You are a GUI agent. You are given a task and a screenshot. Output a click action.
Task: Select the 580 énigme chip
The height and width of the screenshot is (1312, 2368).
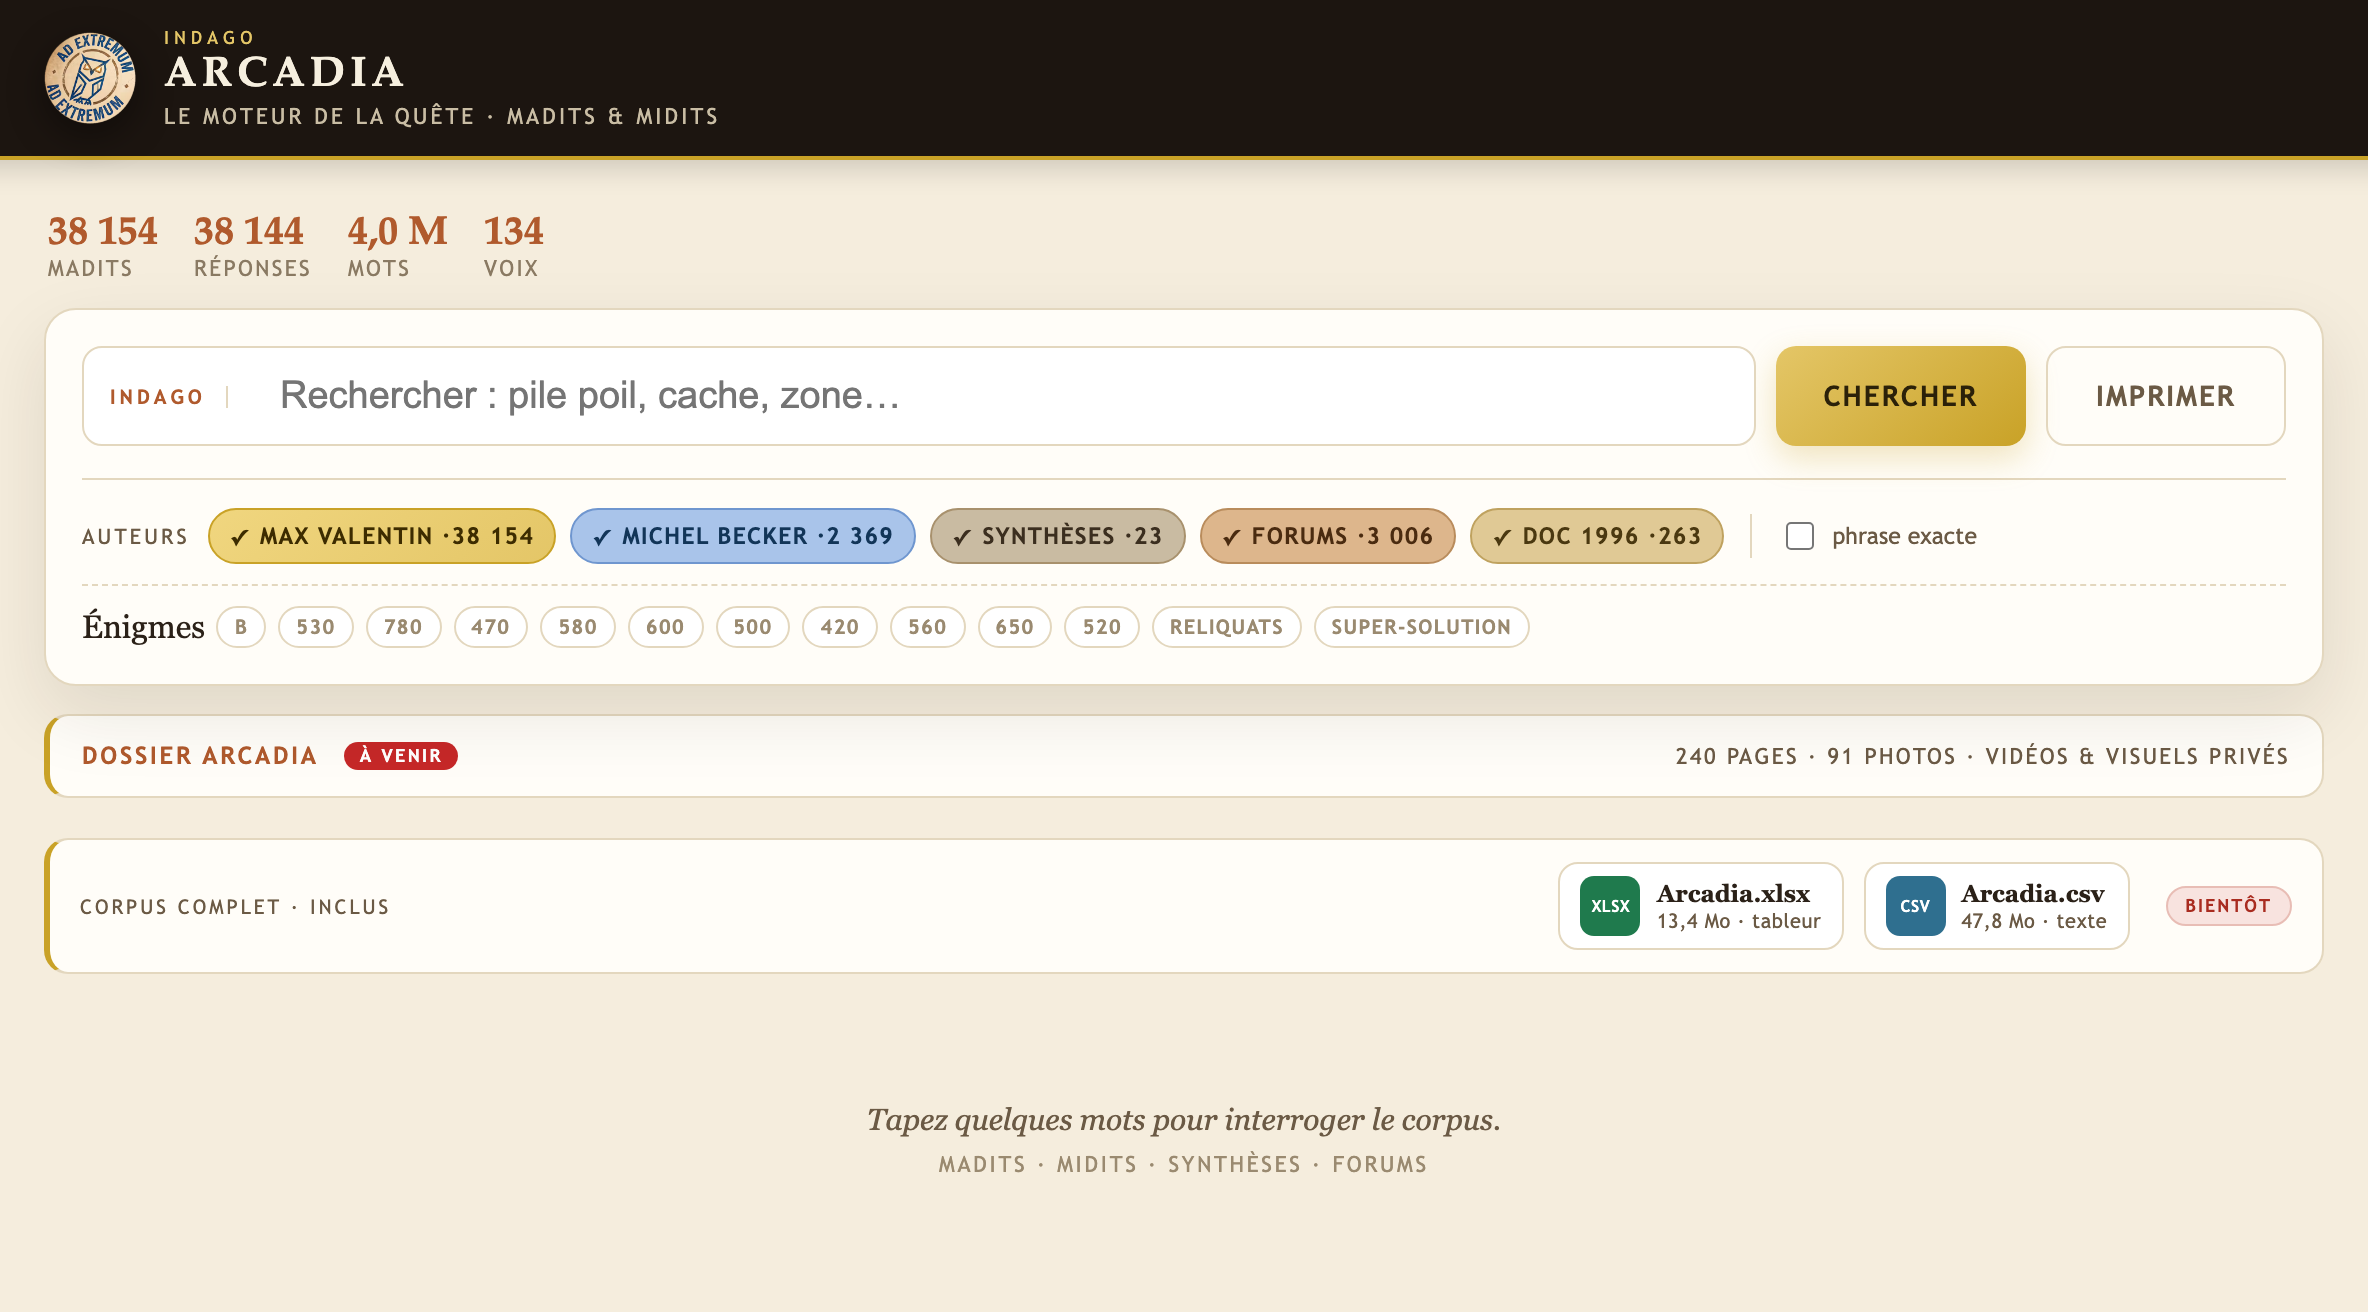coord(578,627)
